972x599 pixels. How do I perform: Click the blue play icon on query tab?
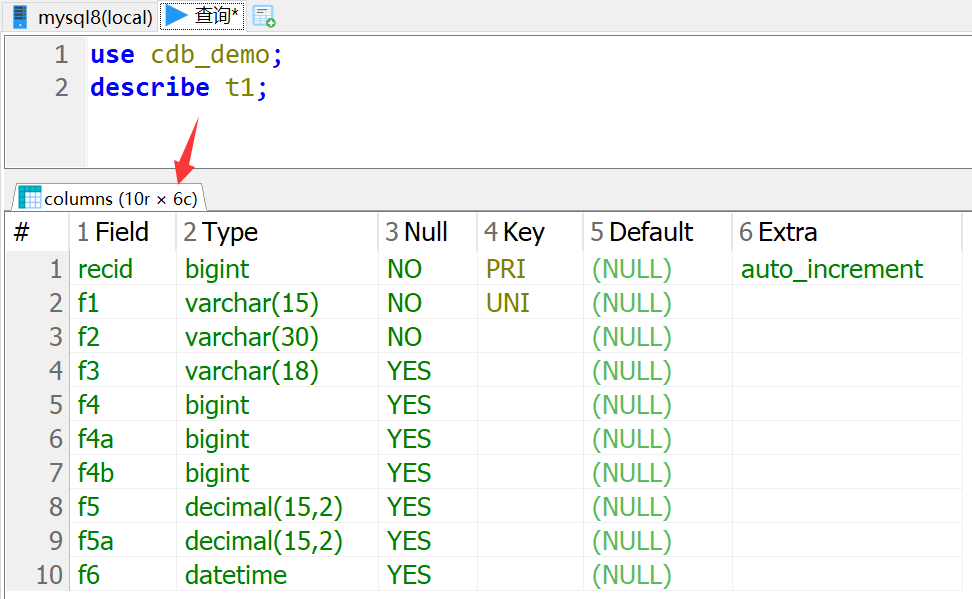point(176,16)
